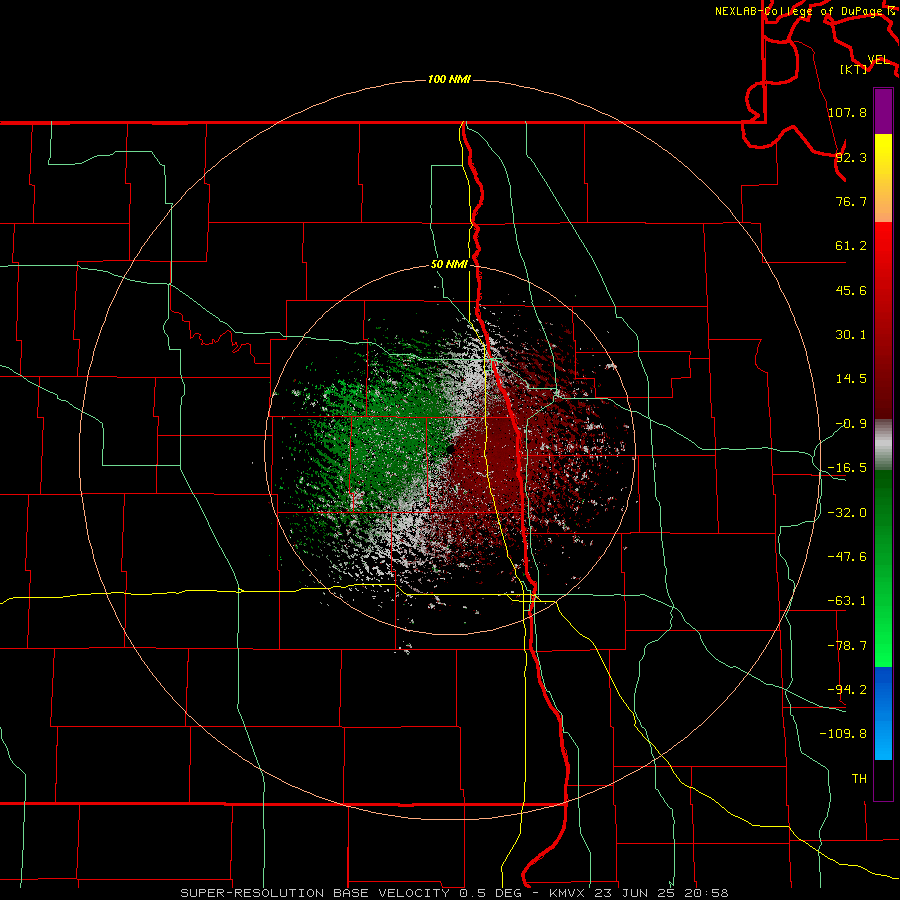Click the TH label on the legend
Viewport: 900px width, 900px height.
(x=859, y=779)
